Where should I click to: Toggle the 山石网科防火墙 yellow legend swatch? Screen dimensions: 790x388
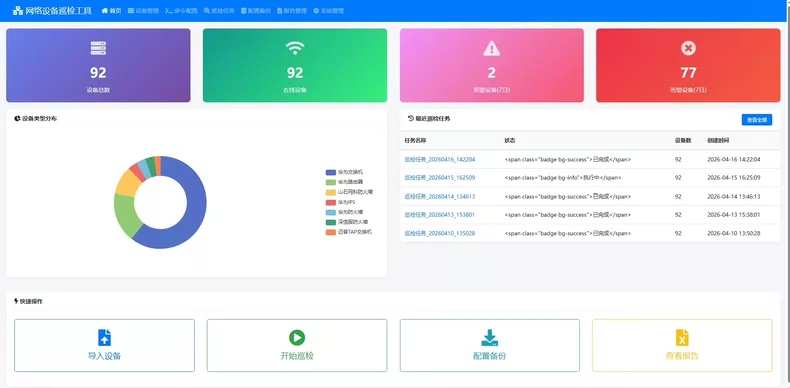point(331,192)
